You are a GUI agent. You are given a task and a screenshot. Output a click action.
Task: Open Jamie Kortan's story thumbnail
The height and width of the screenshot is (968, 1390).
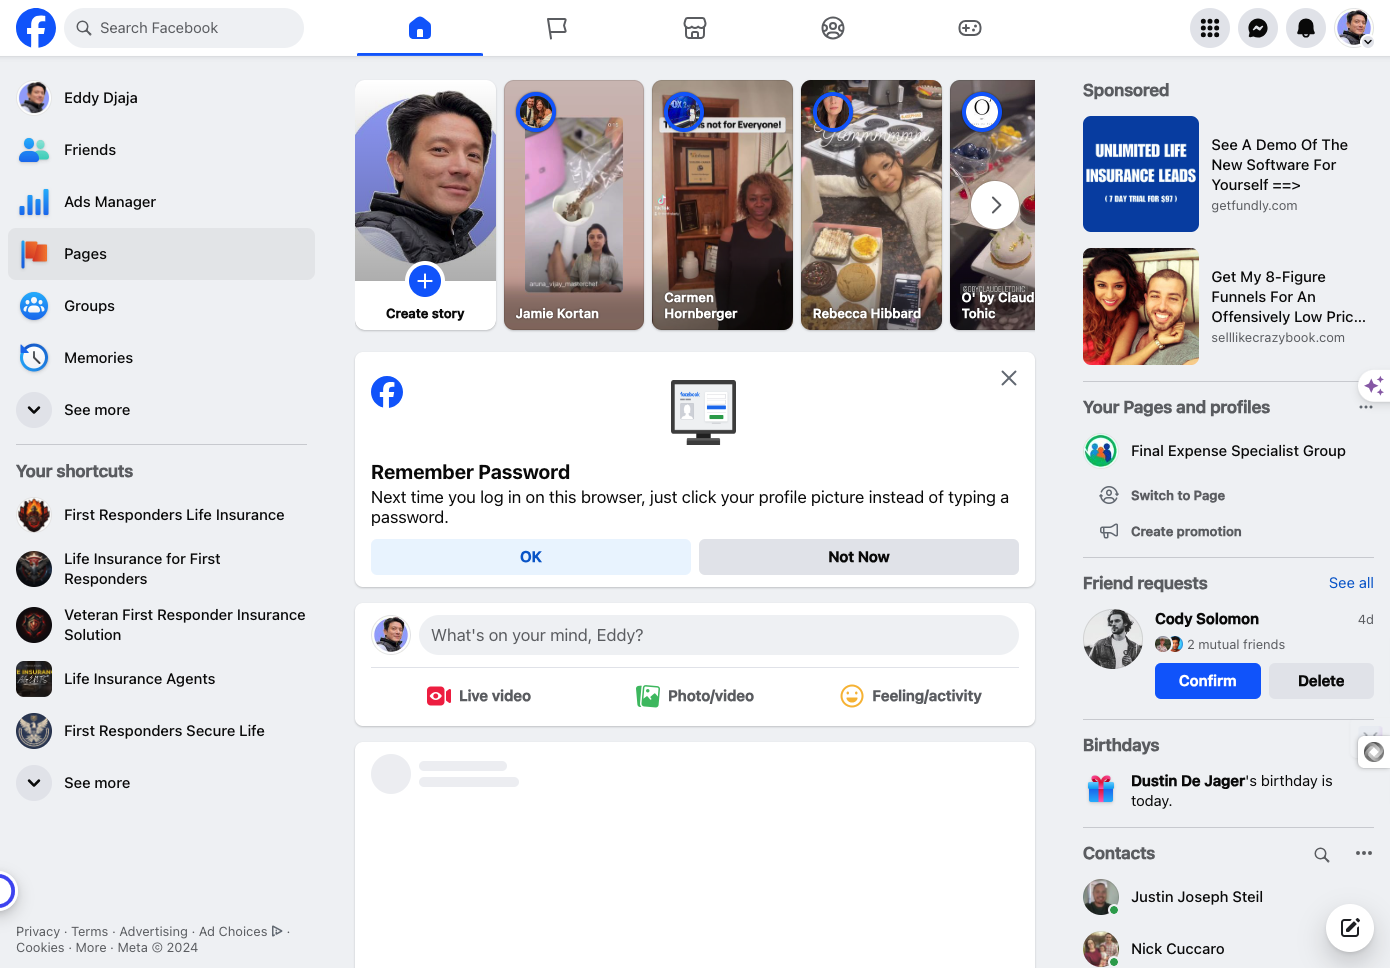pos(574,205)
